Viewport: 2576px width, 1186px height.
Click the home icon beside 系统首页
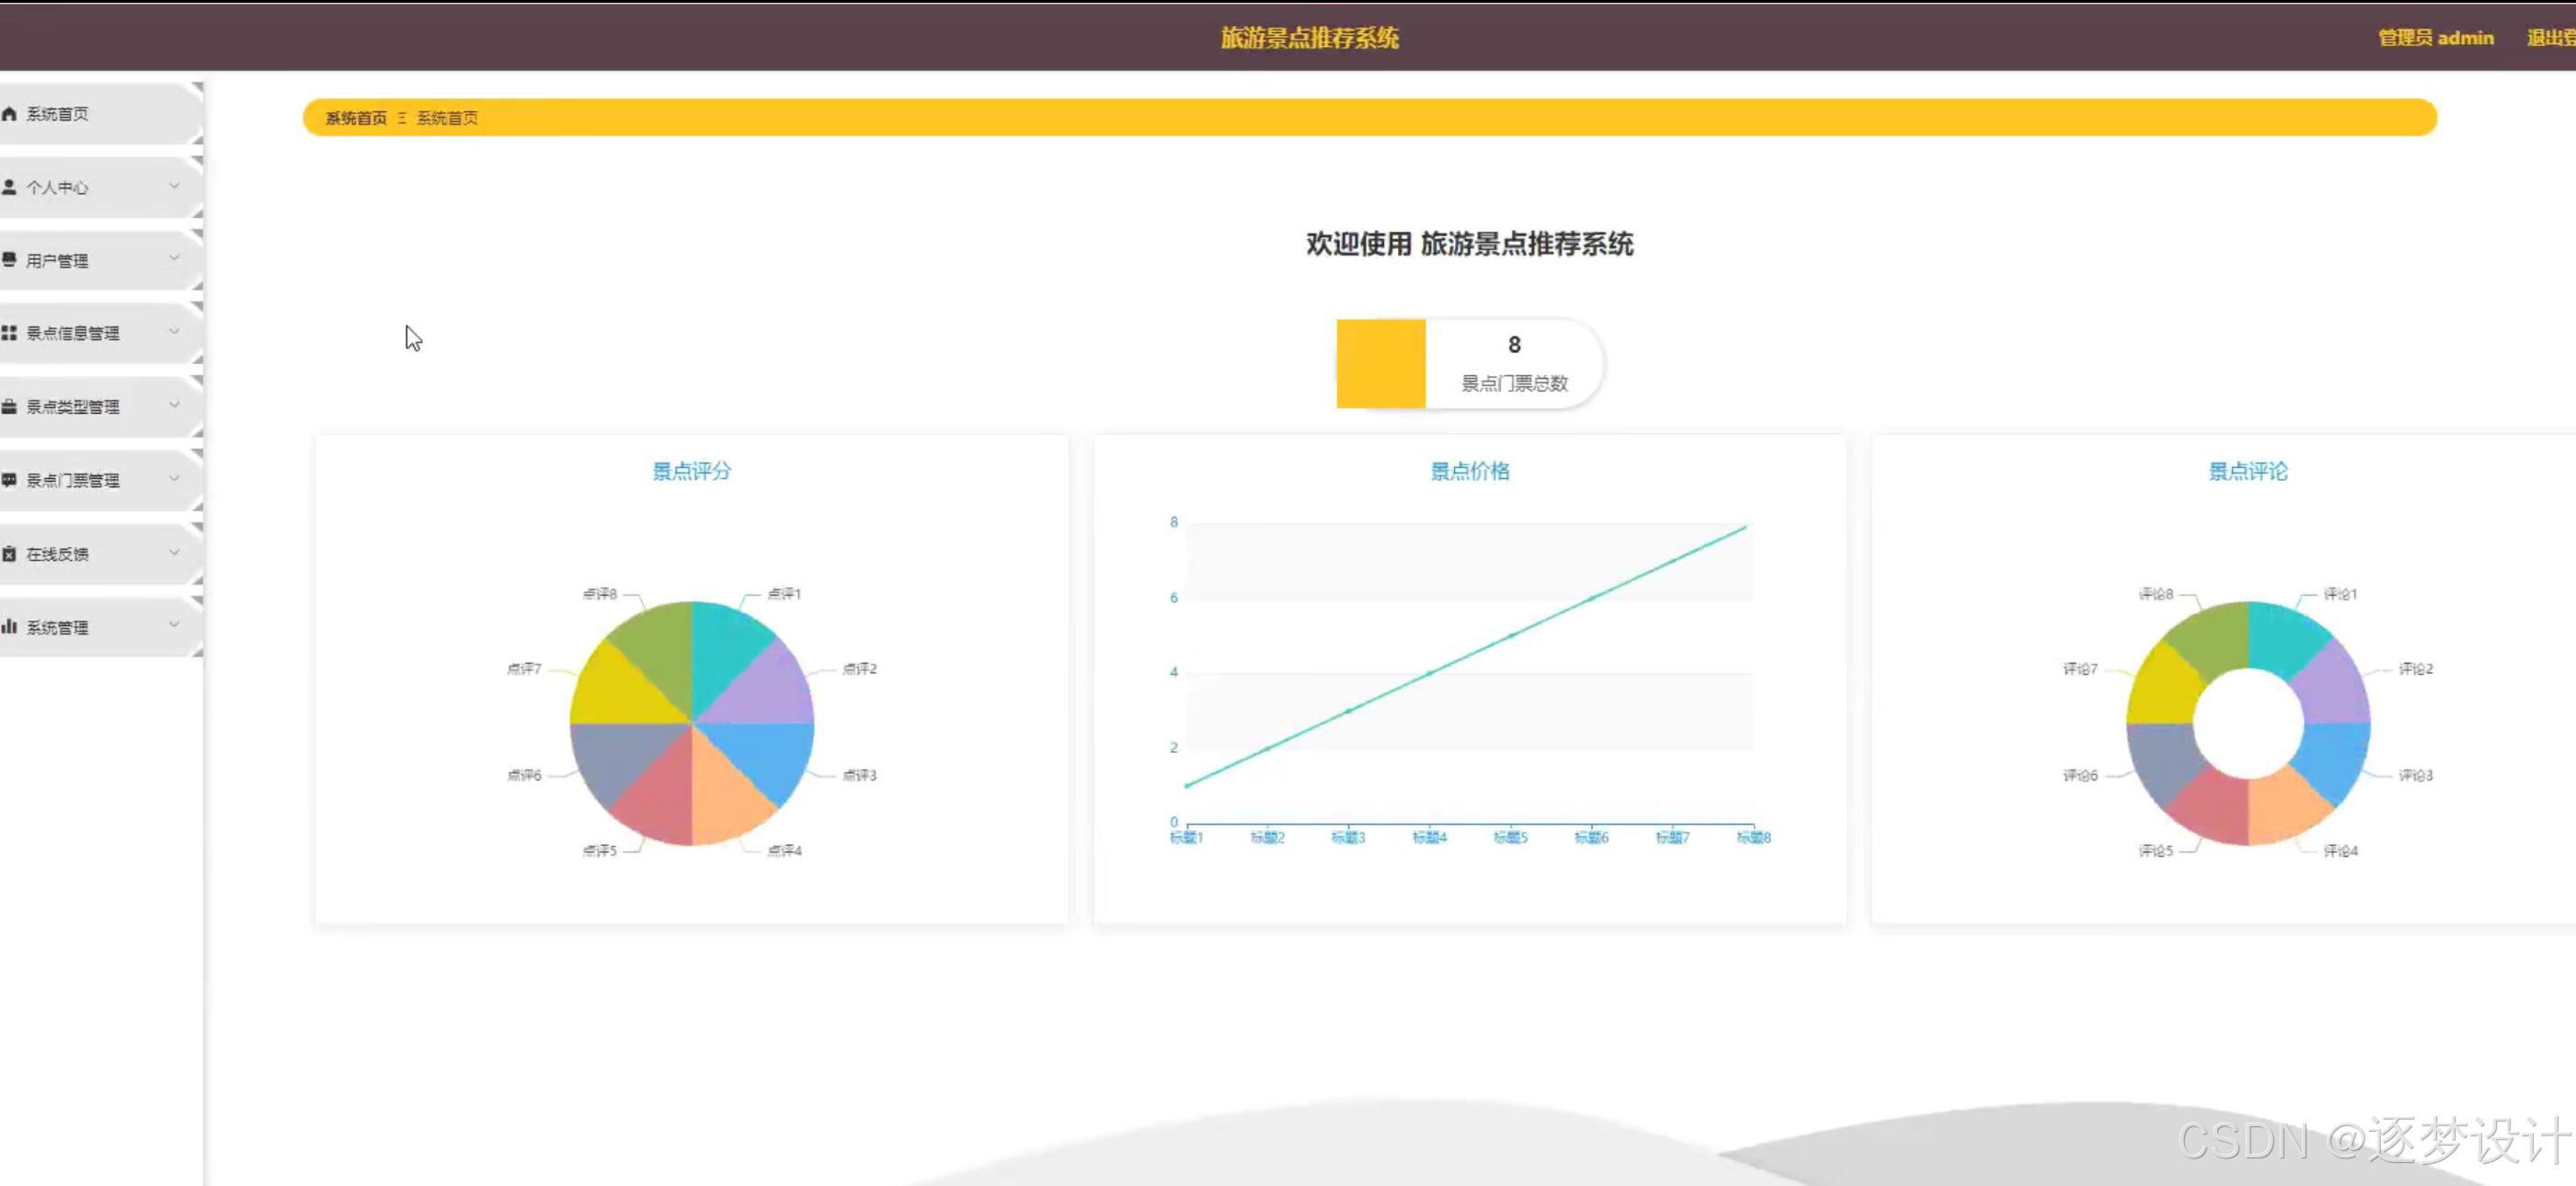(9, 113)
